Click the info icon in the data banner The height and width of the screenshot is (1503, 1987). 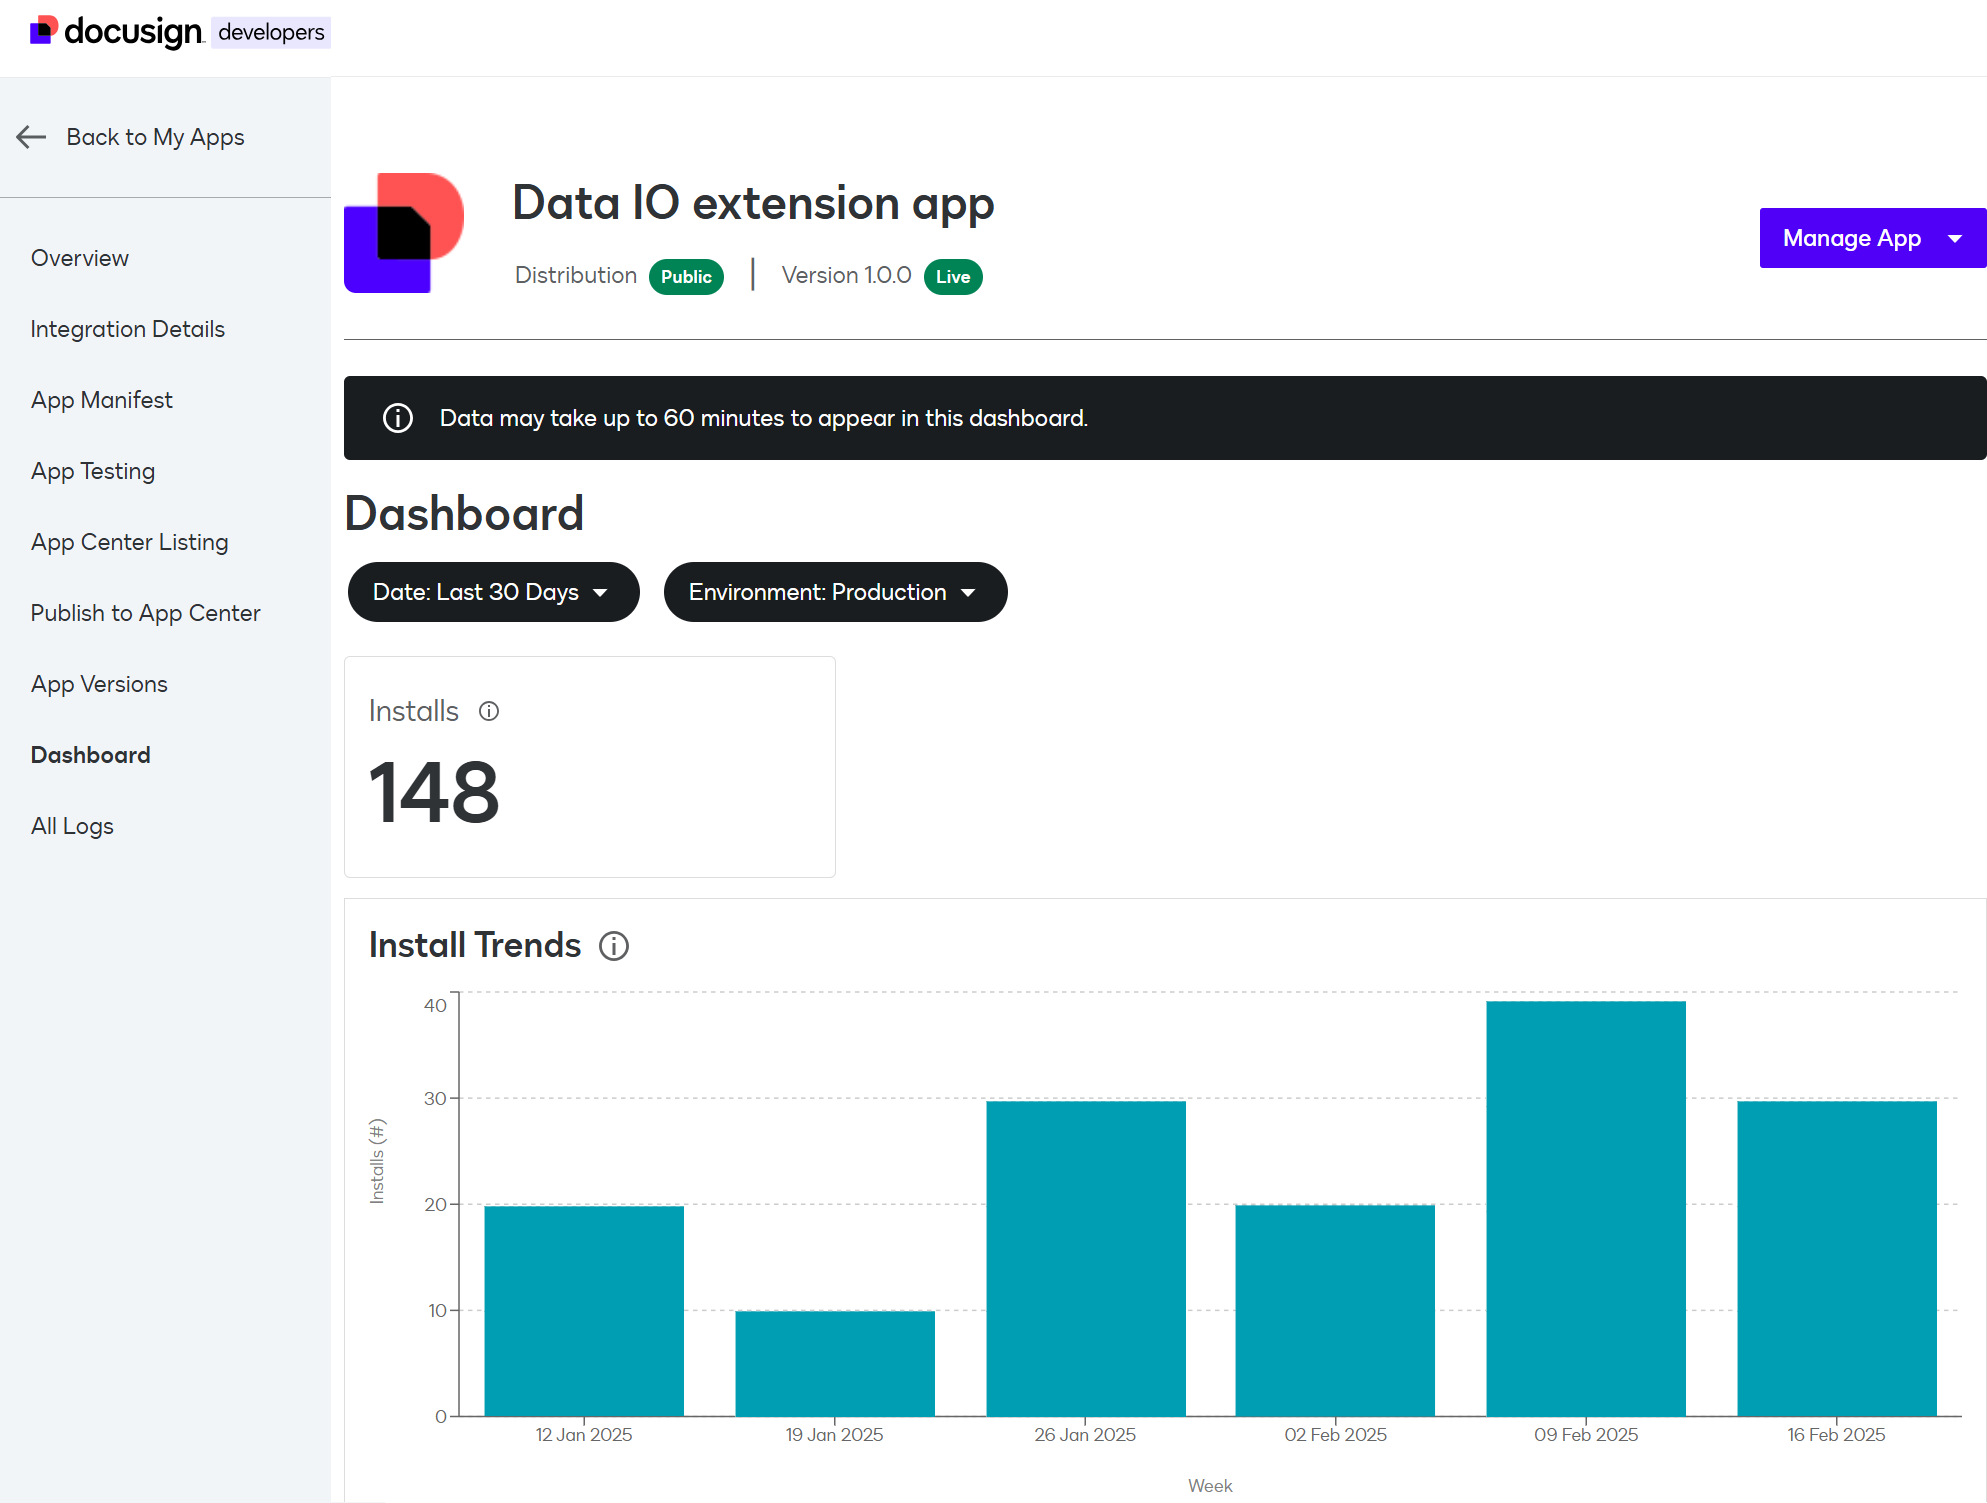click(397, 418)
